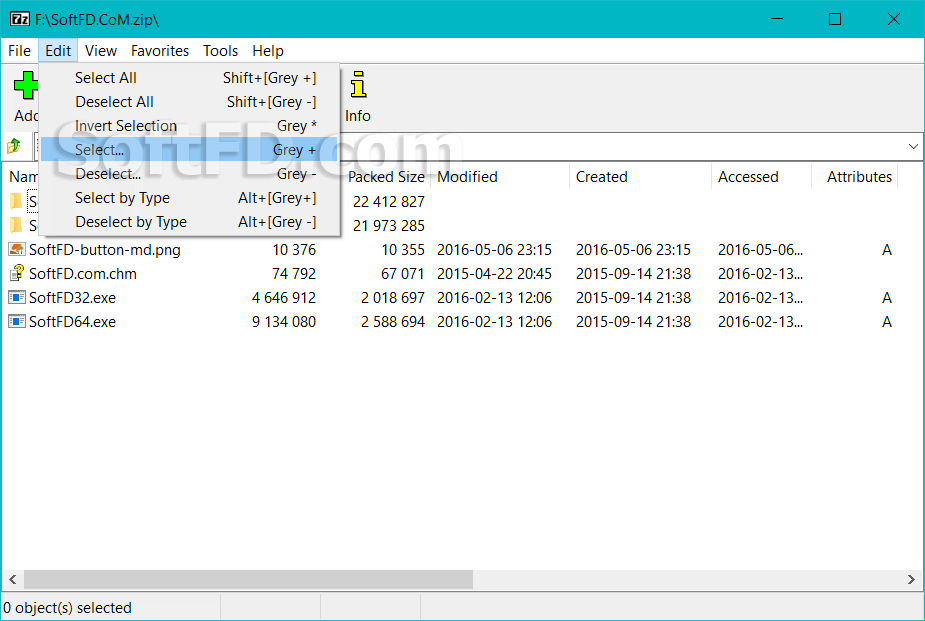925x621 pixels.
Task: Click SoftFD32.exe's Modified date cell
Action: 494,298
